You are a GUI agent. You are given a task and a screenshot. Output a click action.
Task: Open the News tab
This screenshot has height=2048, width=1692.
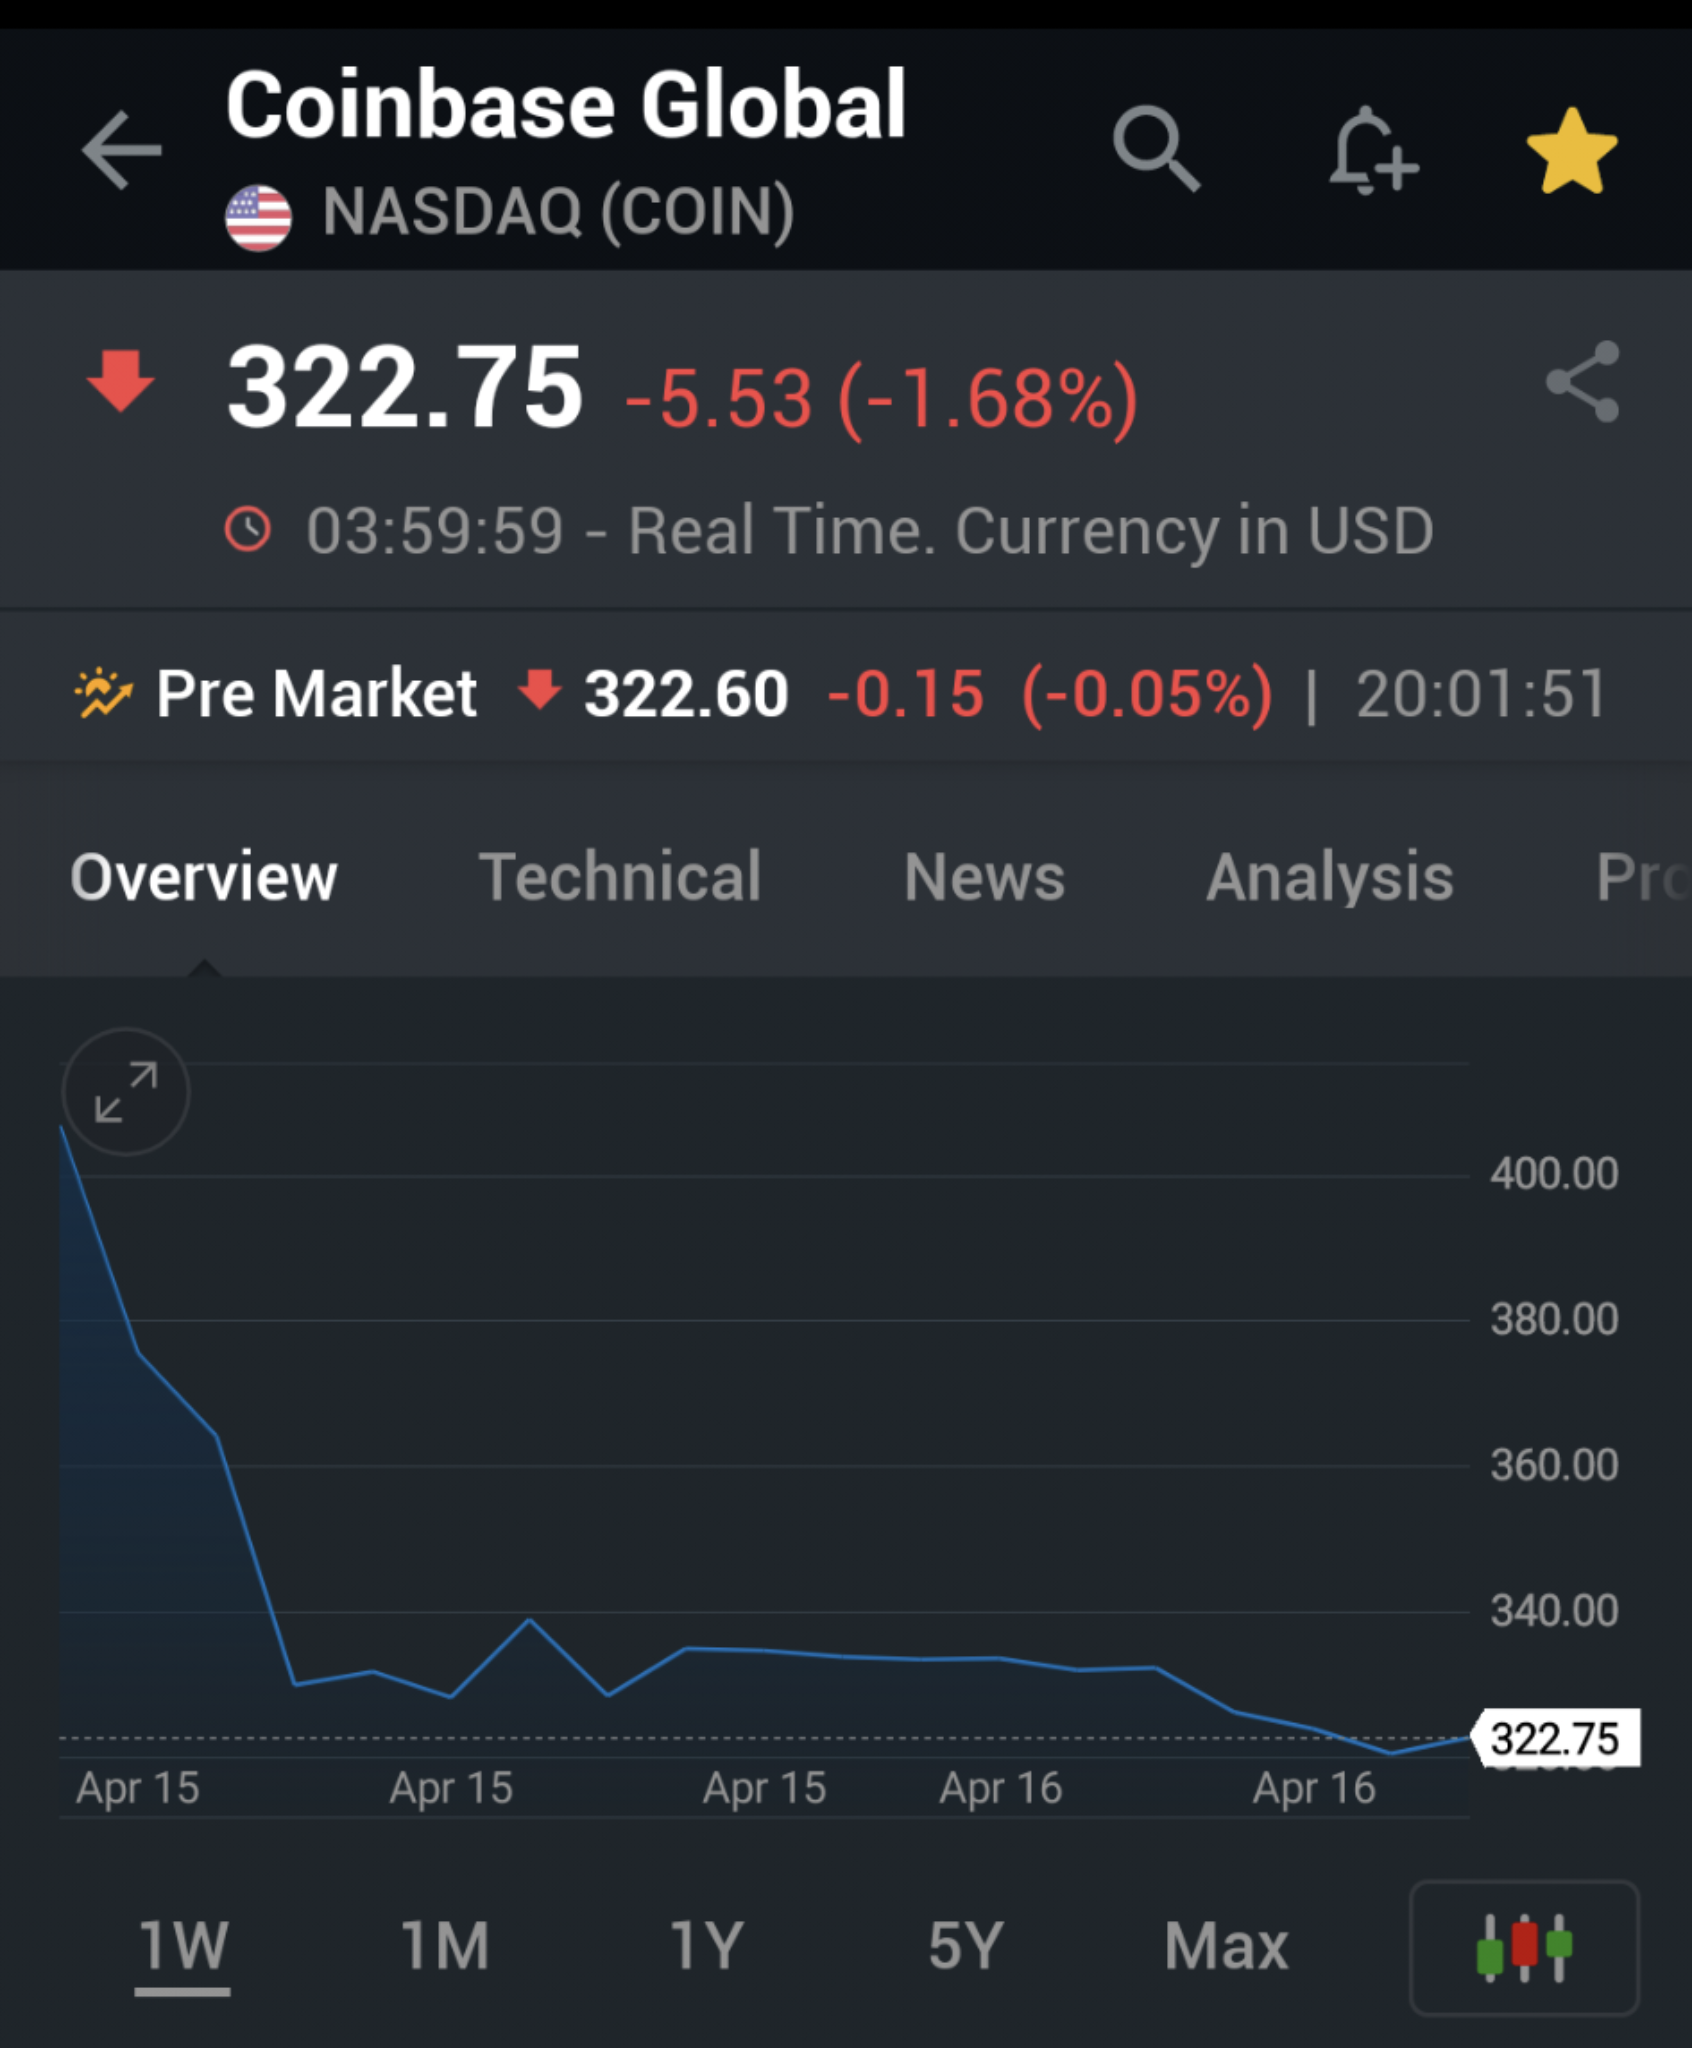click(984, 876)
